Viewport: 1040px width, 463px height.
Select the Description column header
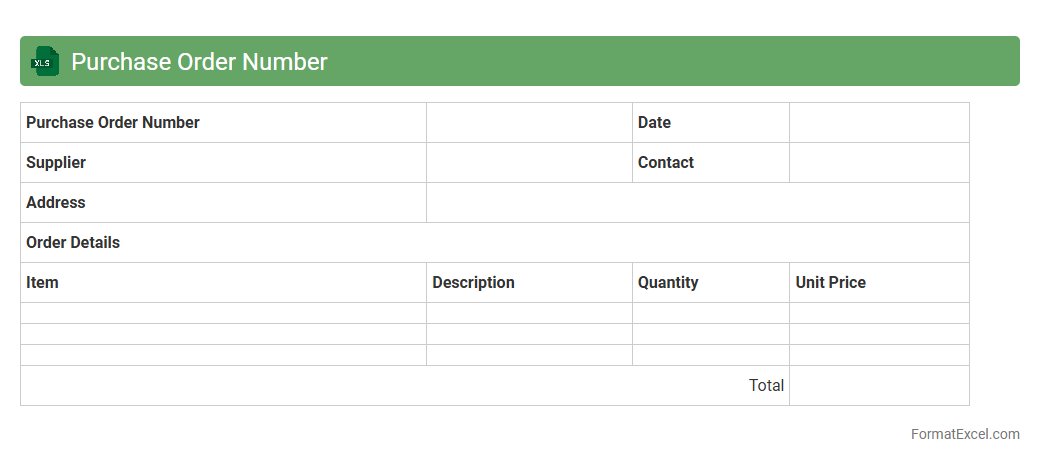(529, 283)
